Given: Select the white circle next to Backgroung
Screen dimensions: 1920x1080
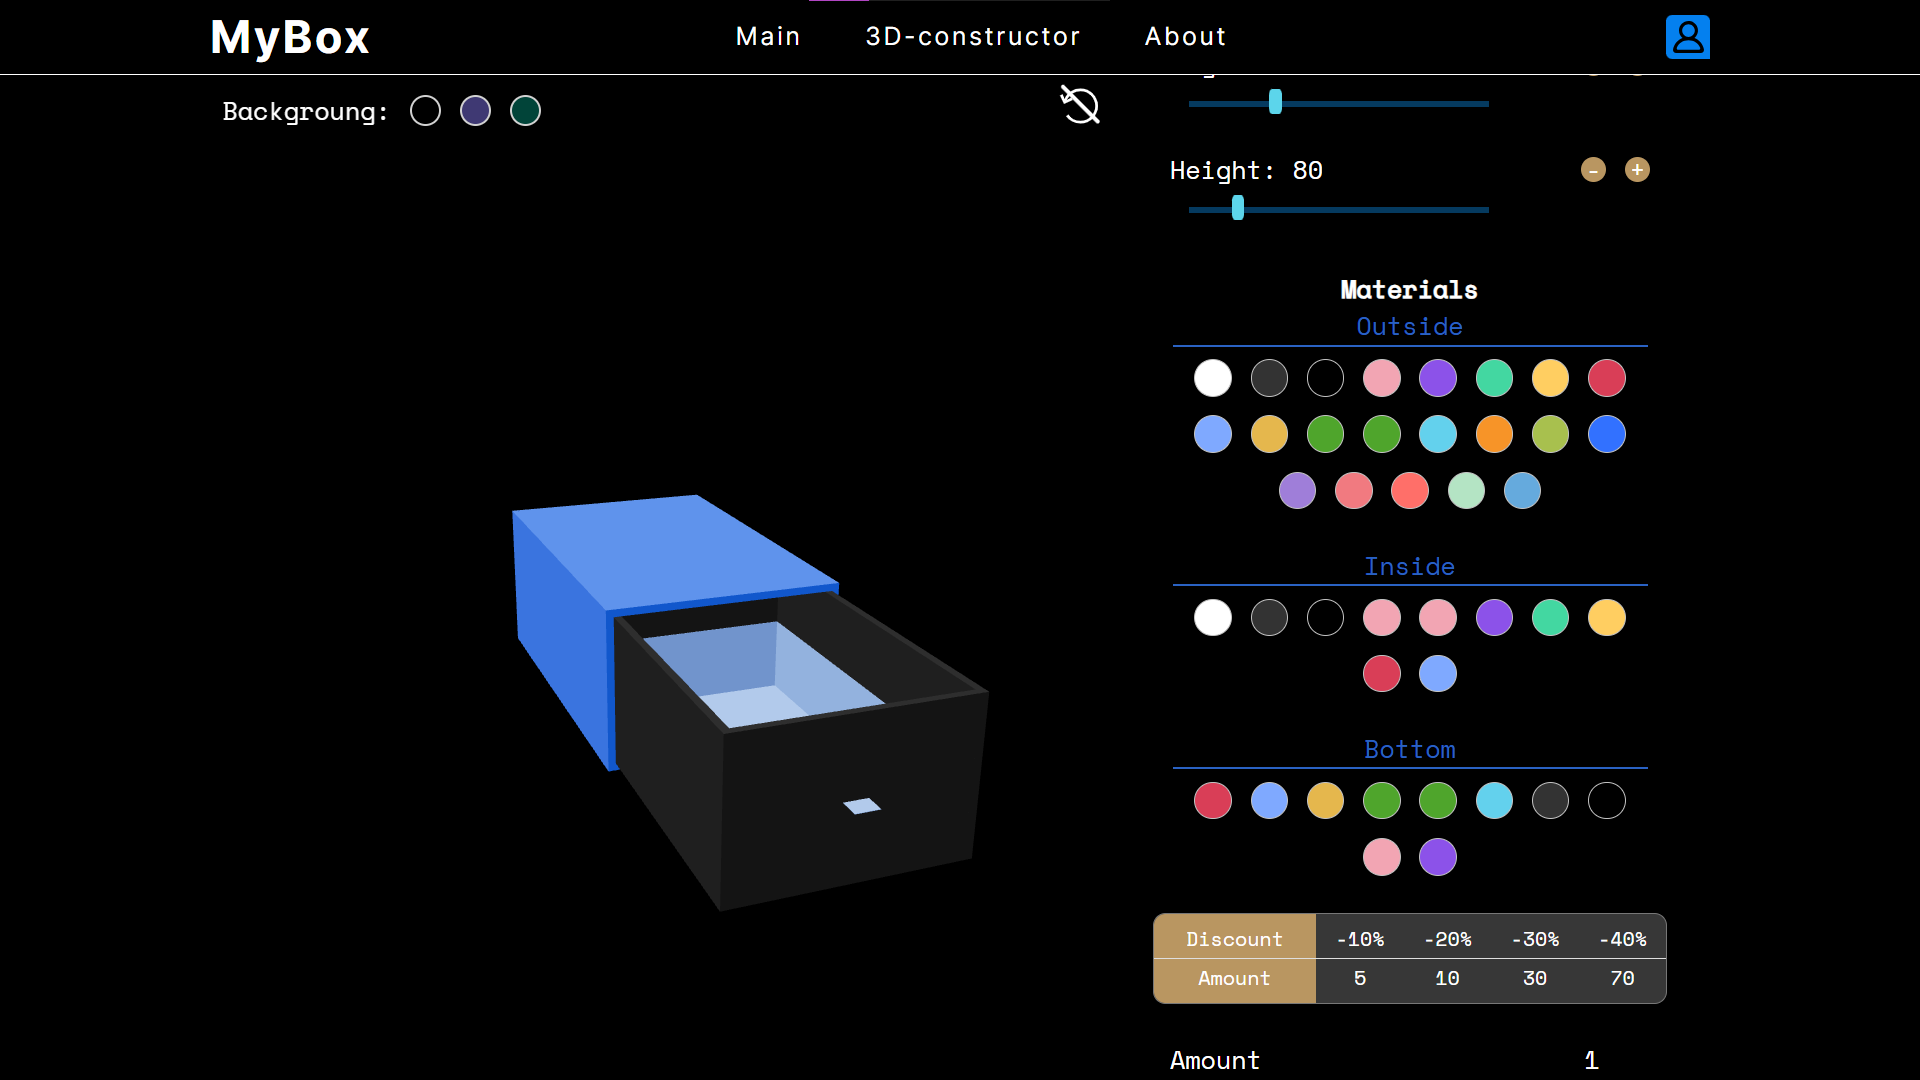Looking at the screenshot, I should (425, 110).
